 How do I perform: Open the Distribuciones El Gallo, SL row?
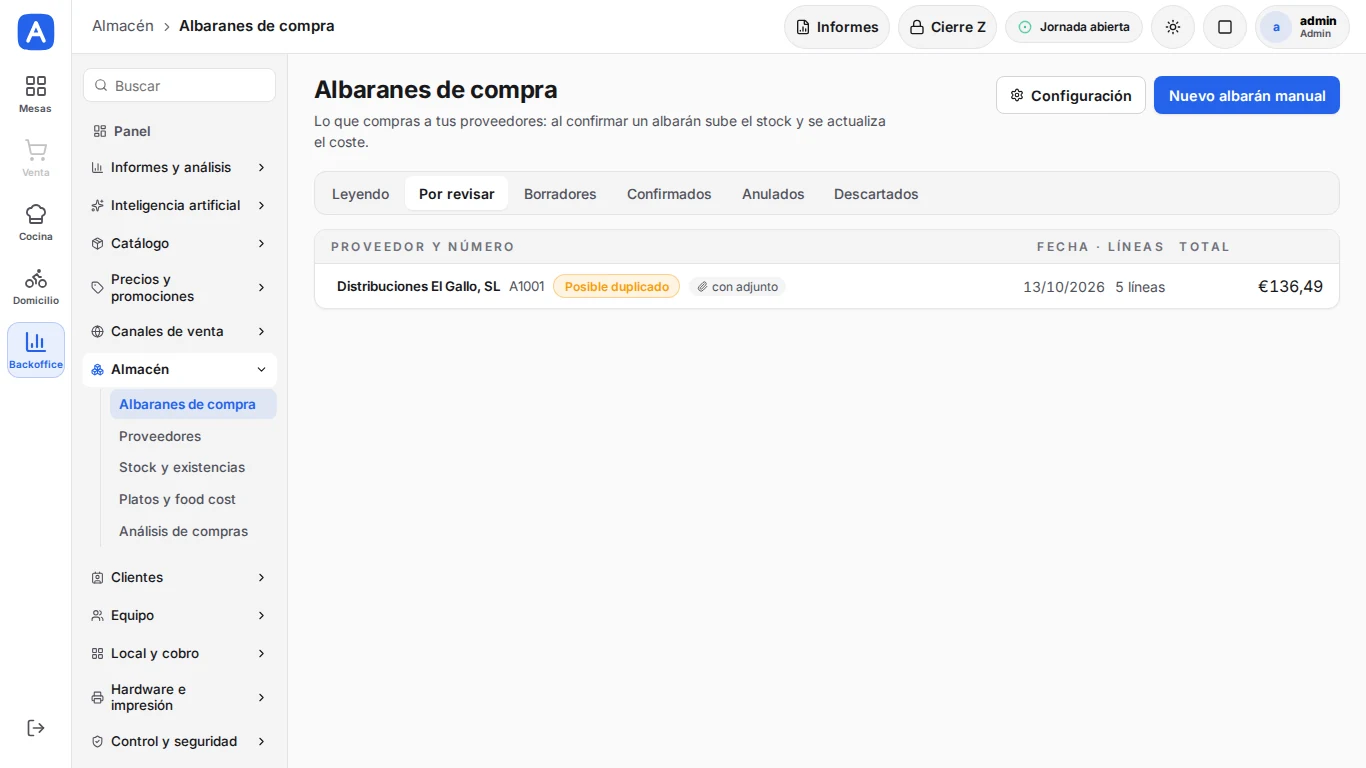827,286
